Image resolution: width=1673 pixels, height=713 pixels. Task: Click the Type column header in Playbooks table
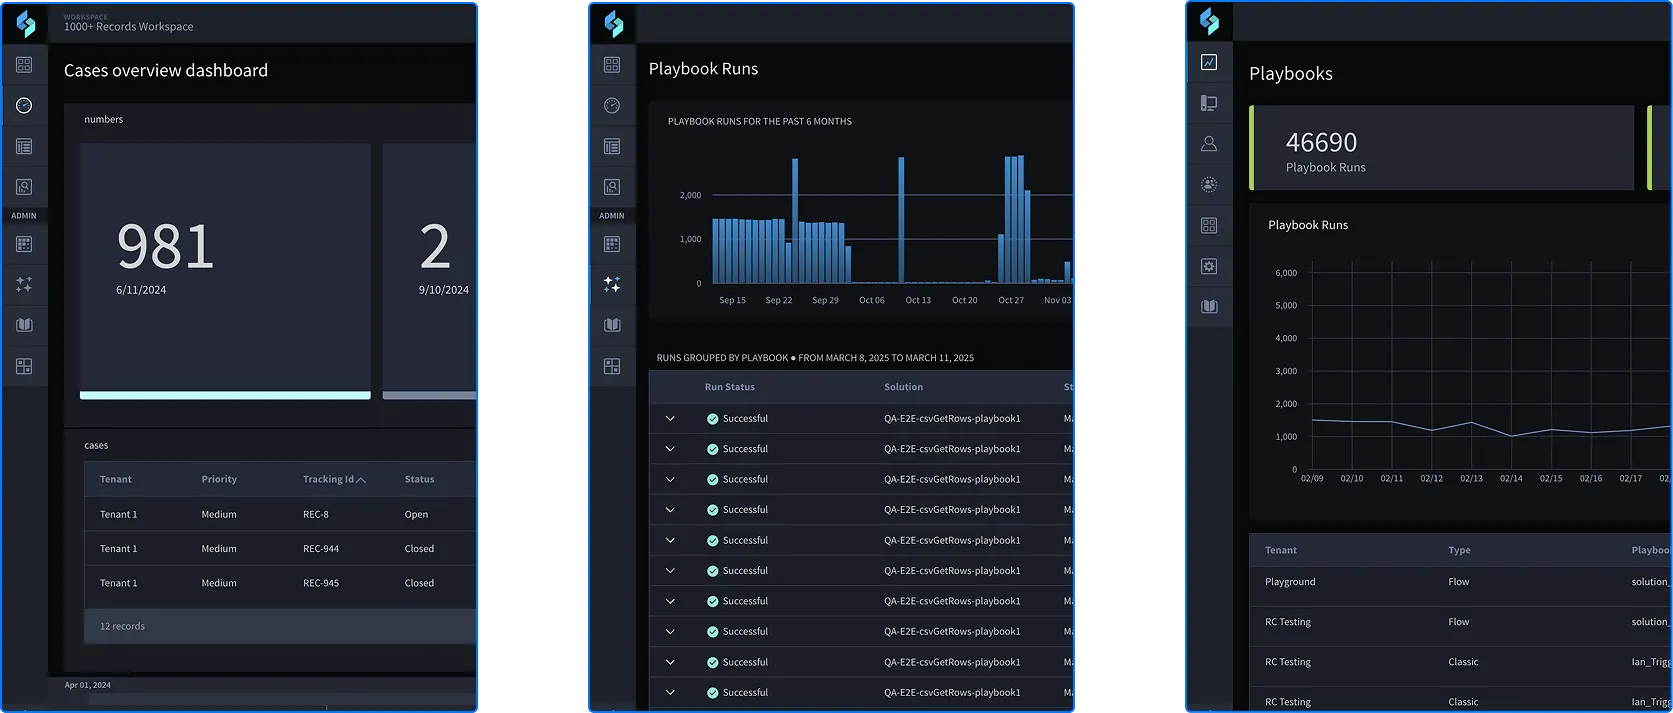click(1459, 550)
